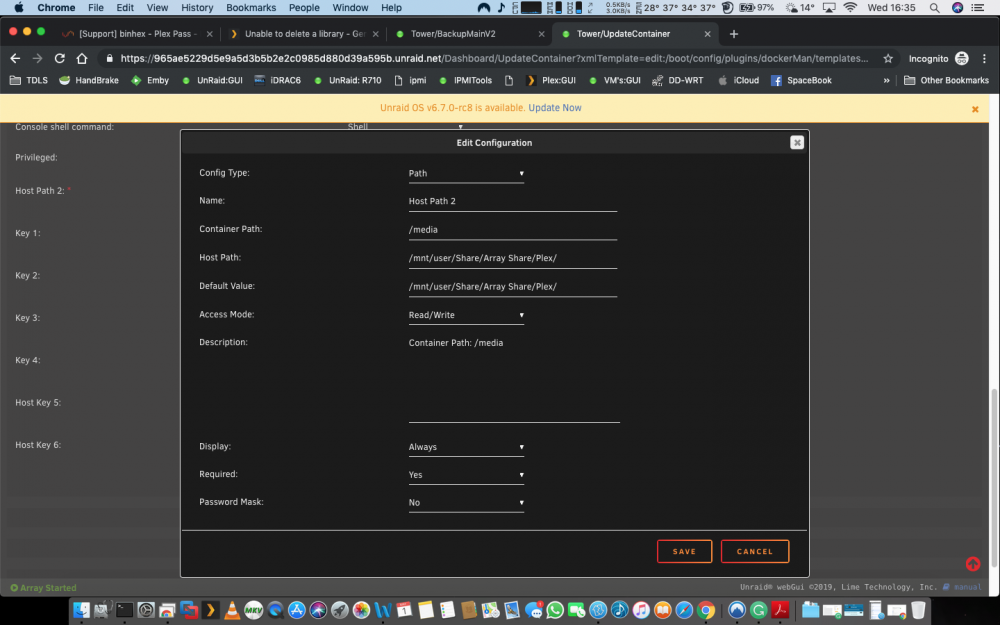Go to the browser home page

click(82, 58)
